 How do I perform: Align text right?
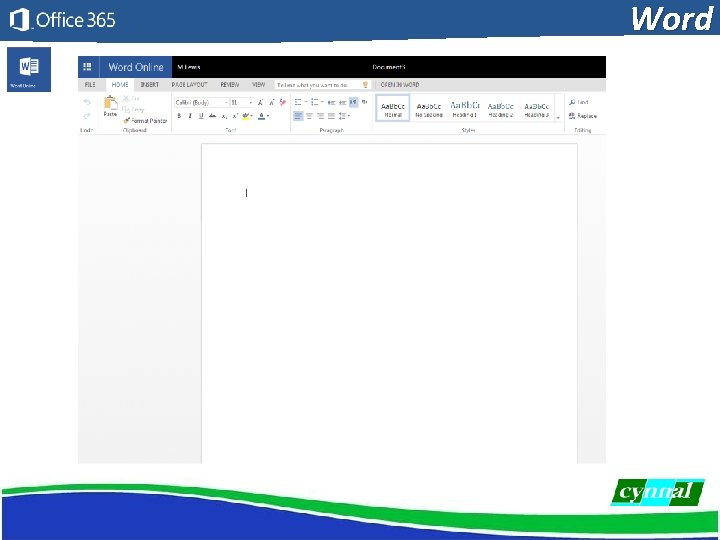(x=321, y=116)
